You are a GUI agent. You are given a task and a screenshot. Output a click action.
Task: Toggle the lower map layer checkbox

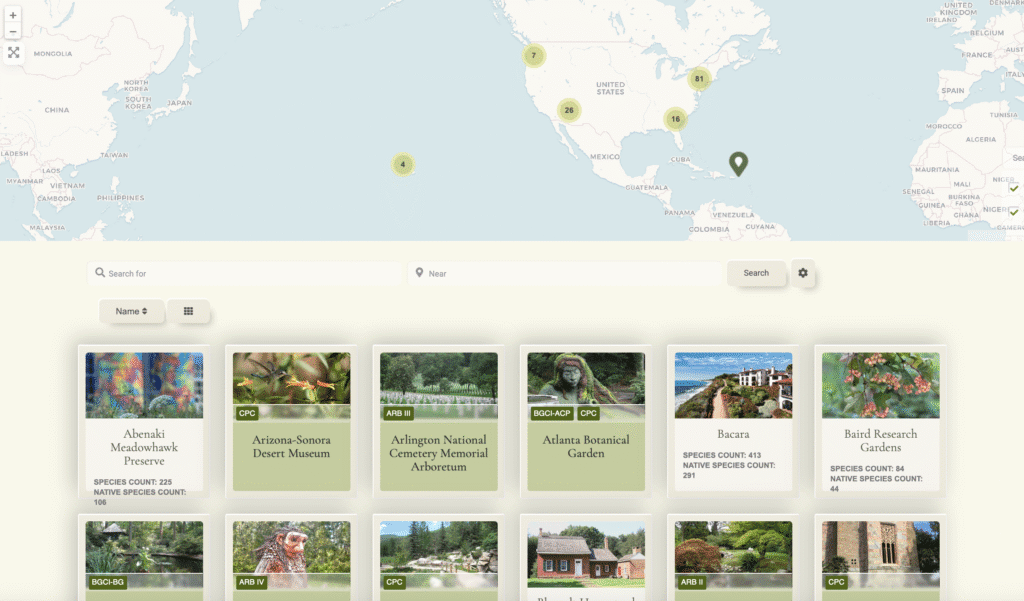pos(1013,212)
